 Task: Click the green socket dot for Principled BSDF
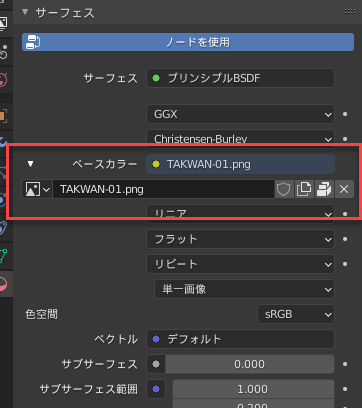tap(156, 78)
